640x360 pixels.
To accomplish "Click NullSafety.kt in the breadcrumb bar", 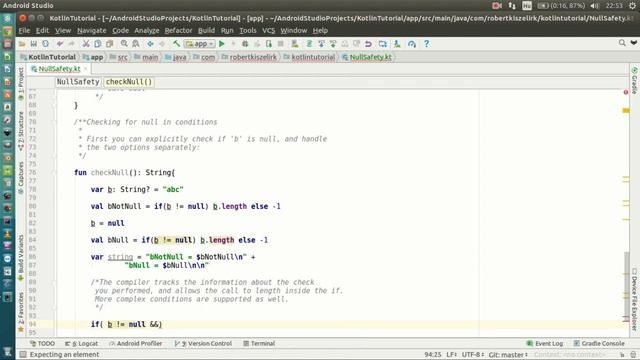I will pos(367,57).
